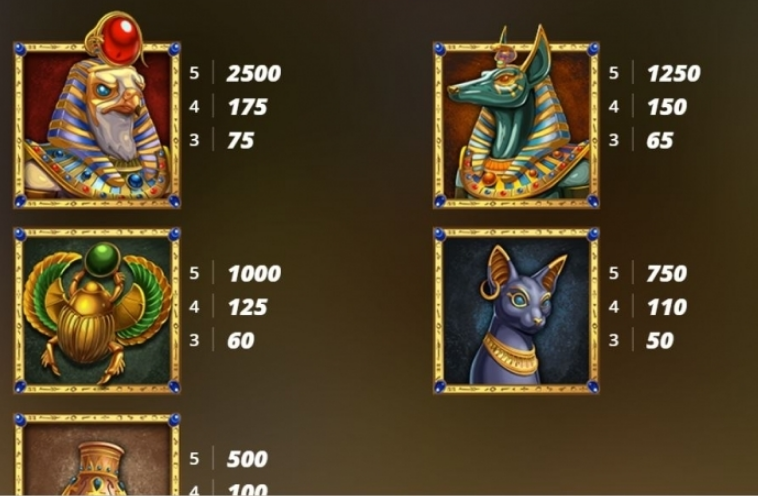Click the 65 payout value
The image size is (758, 496).
(660, 140)
